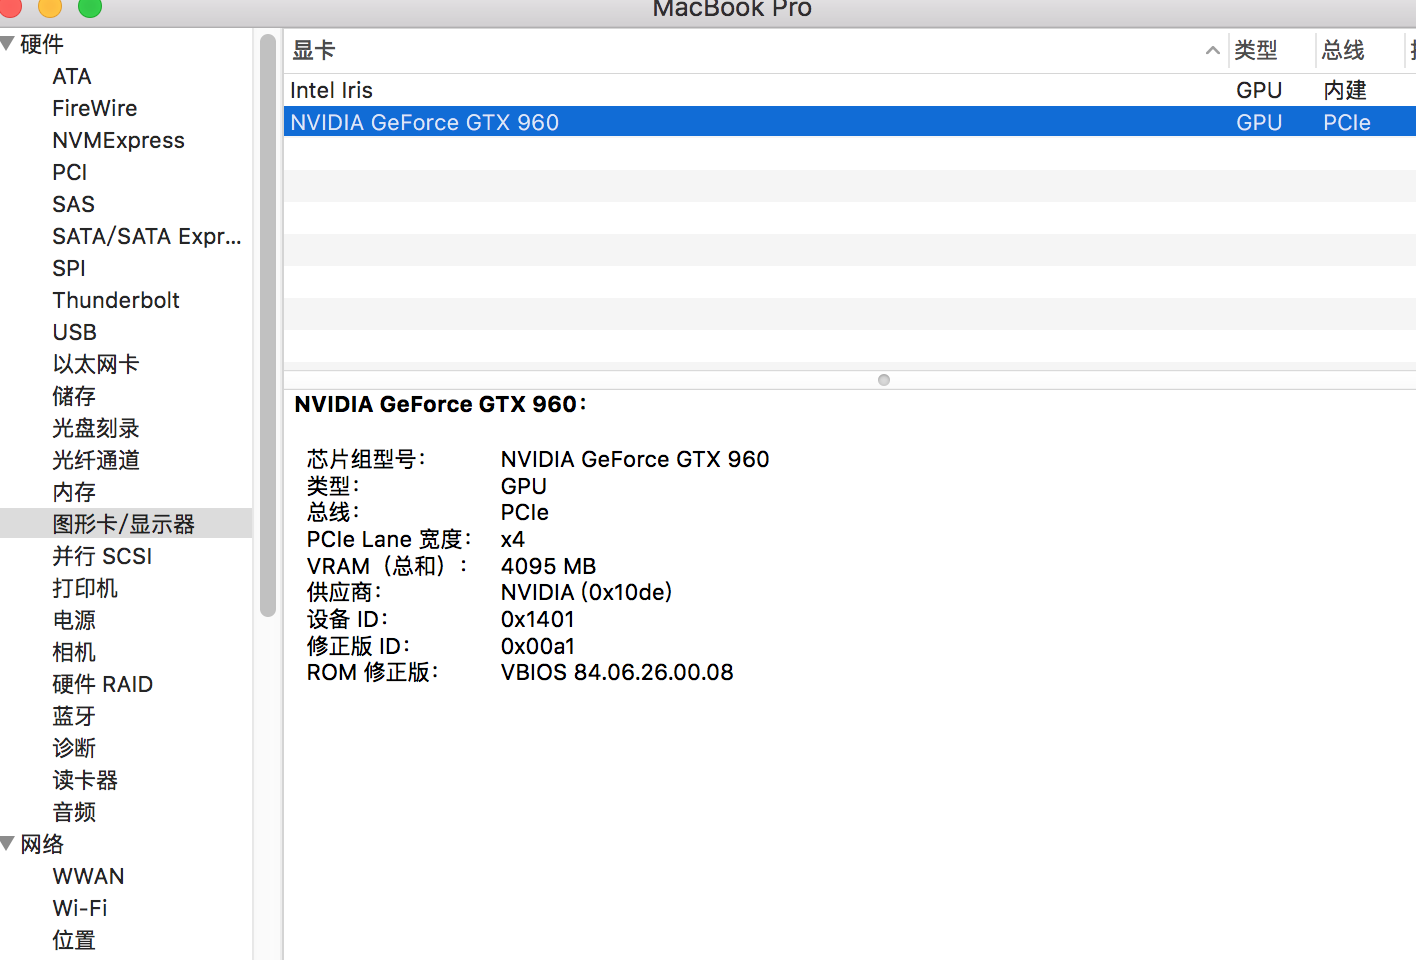Open 光盘刻录 sidebar entry
The width and height of the screenshot is (1416, 960).
pyautogui.click(x=96, y=429)
